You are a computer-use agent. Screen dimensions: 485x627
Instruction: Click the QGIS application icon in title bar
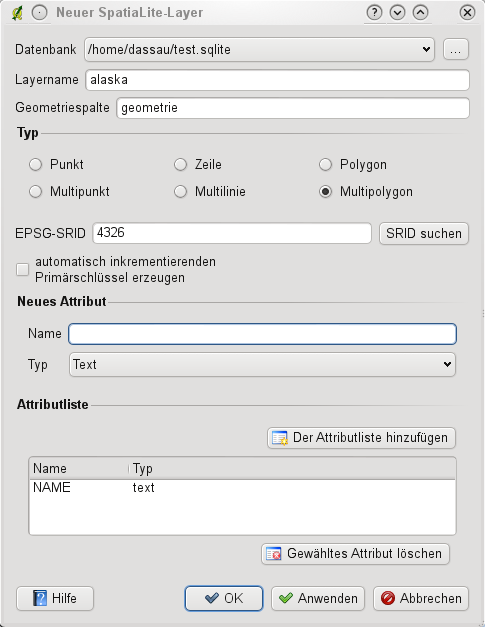click(17, 13)
